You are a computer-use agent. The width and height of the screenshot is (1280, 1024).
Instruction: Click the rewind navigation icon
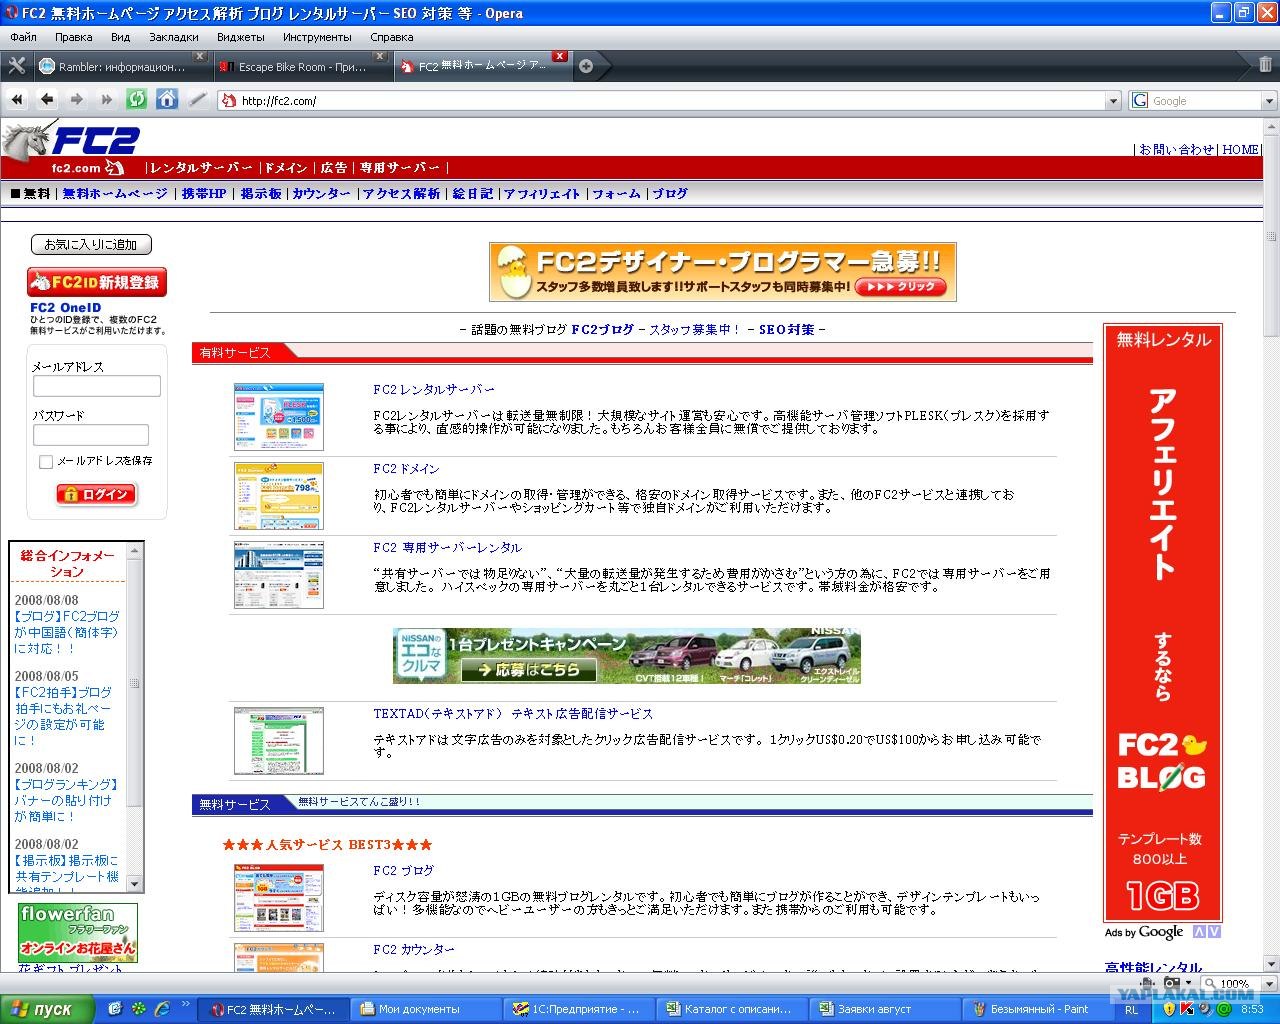[17, 99]
